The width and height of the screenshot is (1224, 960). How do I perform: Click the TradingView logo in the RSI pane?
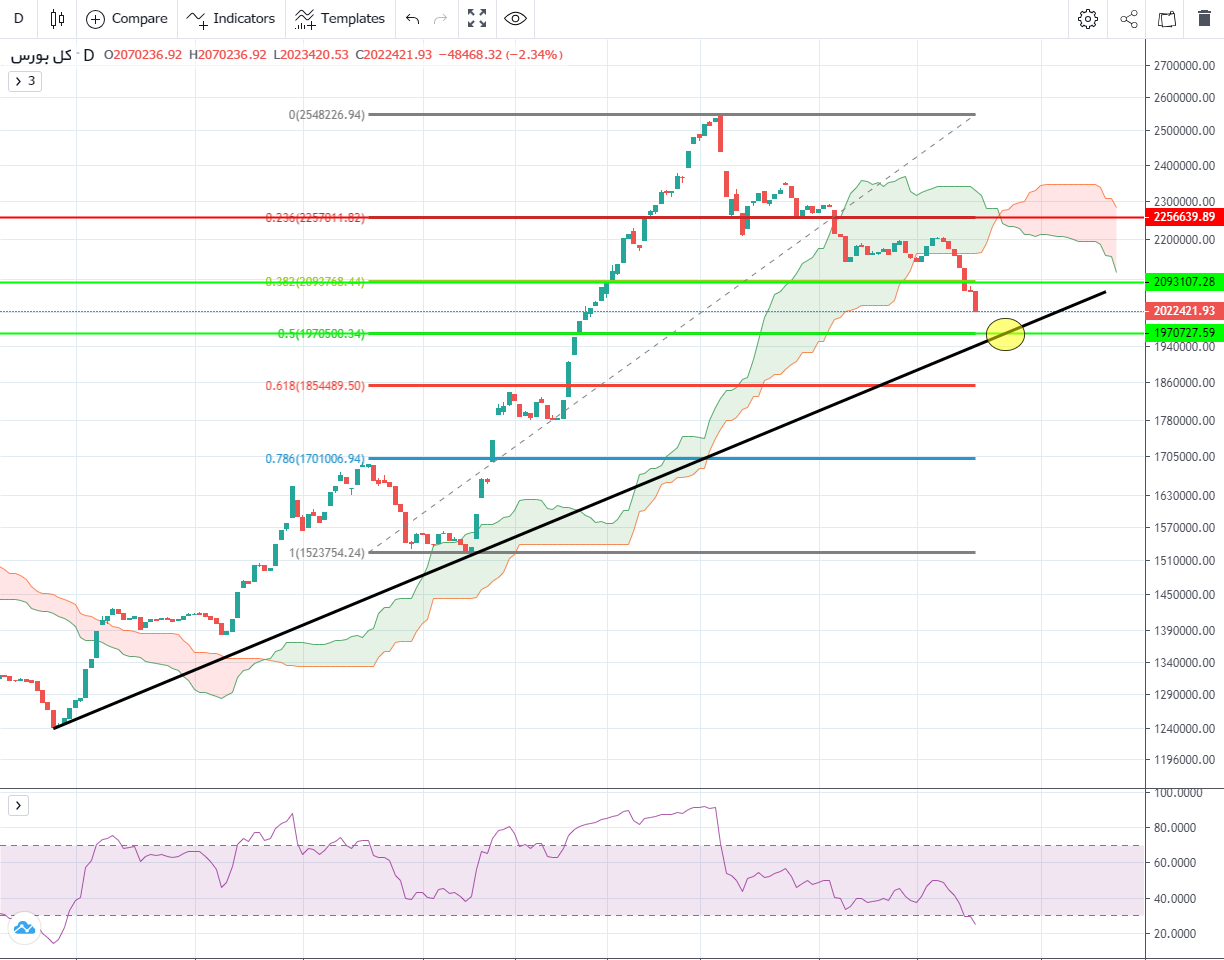(24, 929)
